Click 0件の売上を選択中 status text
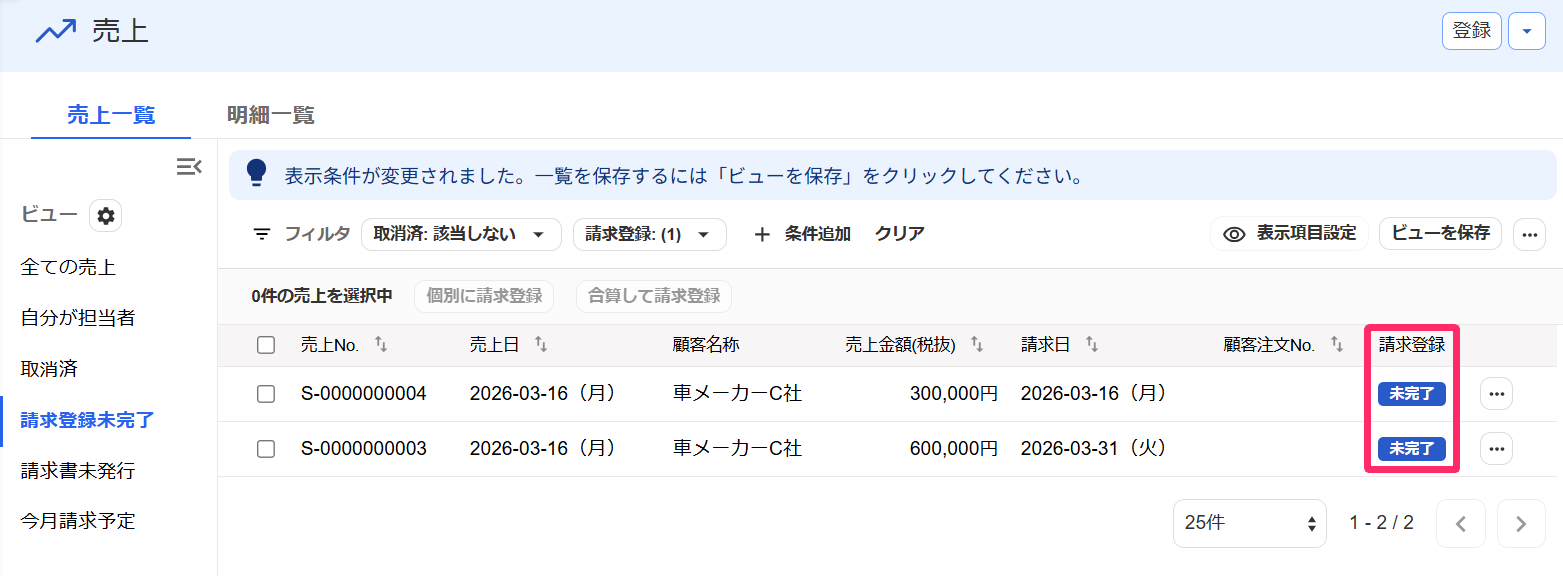1563x576 pixels. [x=322, y=296]
